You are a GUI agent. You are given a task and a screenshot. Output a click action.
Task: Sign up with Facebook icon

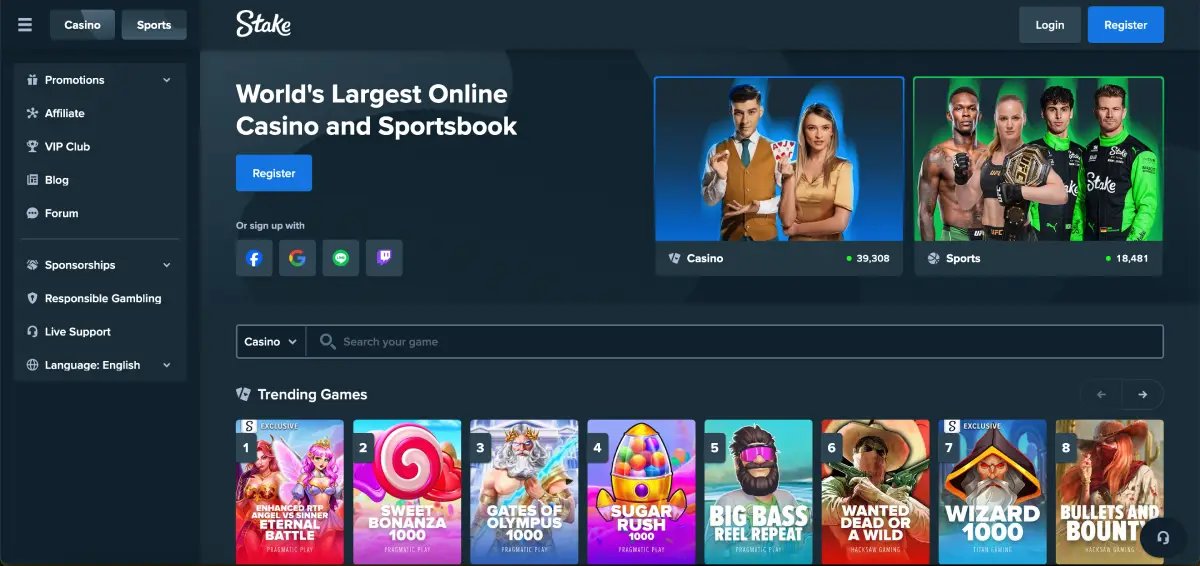[254, 258]
